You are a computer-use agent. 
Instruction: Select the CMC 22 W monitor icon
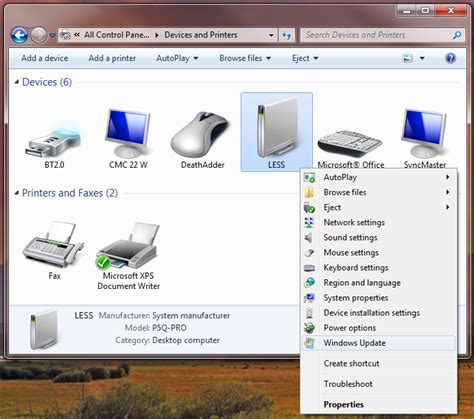[128, 133]
